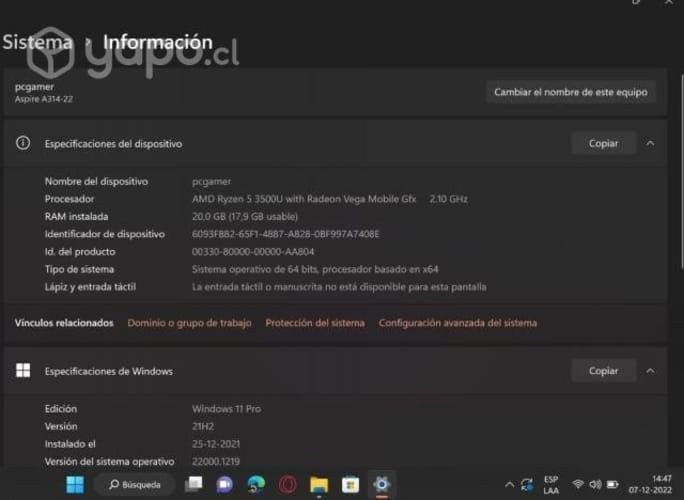Click the sync update tray icon
684x500 pixels.
[x=527, y=484]
